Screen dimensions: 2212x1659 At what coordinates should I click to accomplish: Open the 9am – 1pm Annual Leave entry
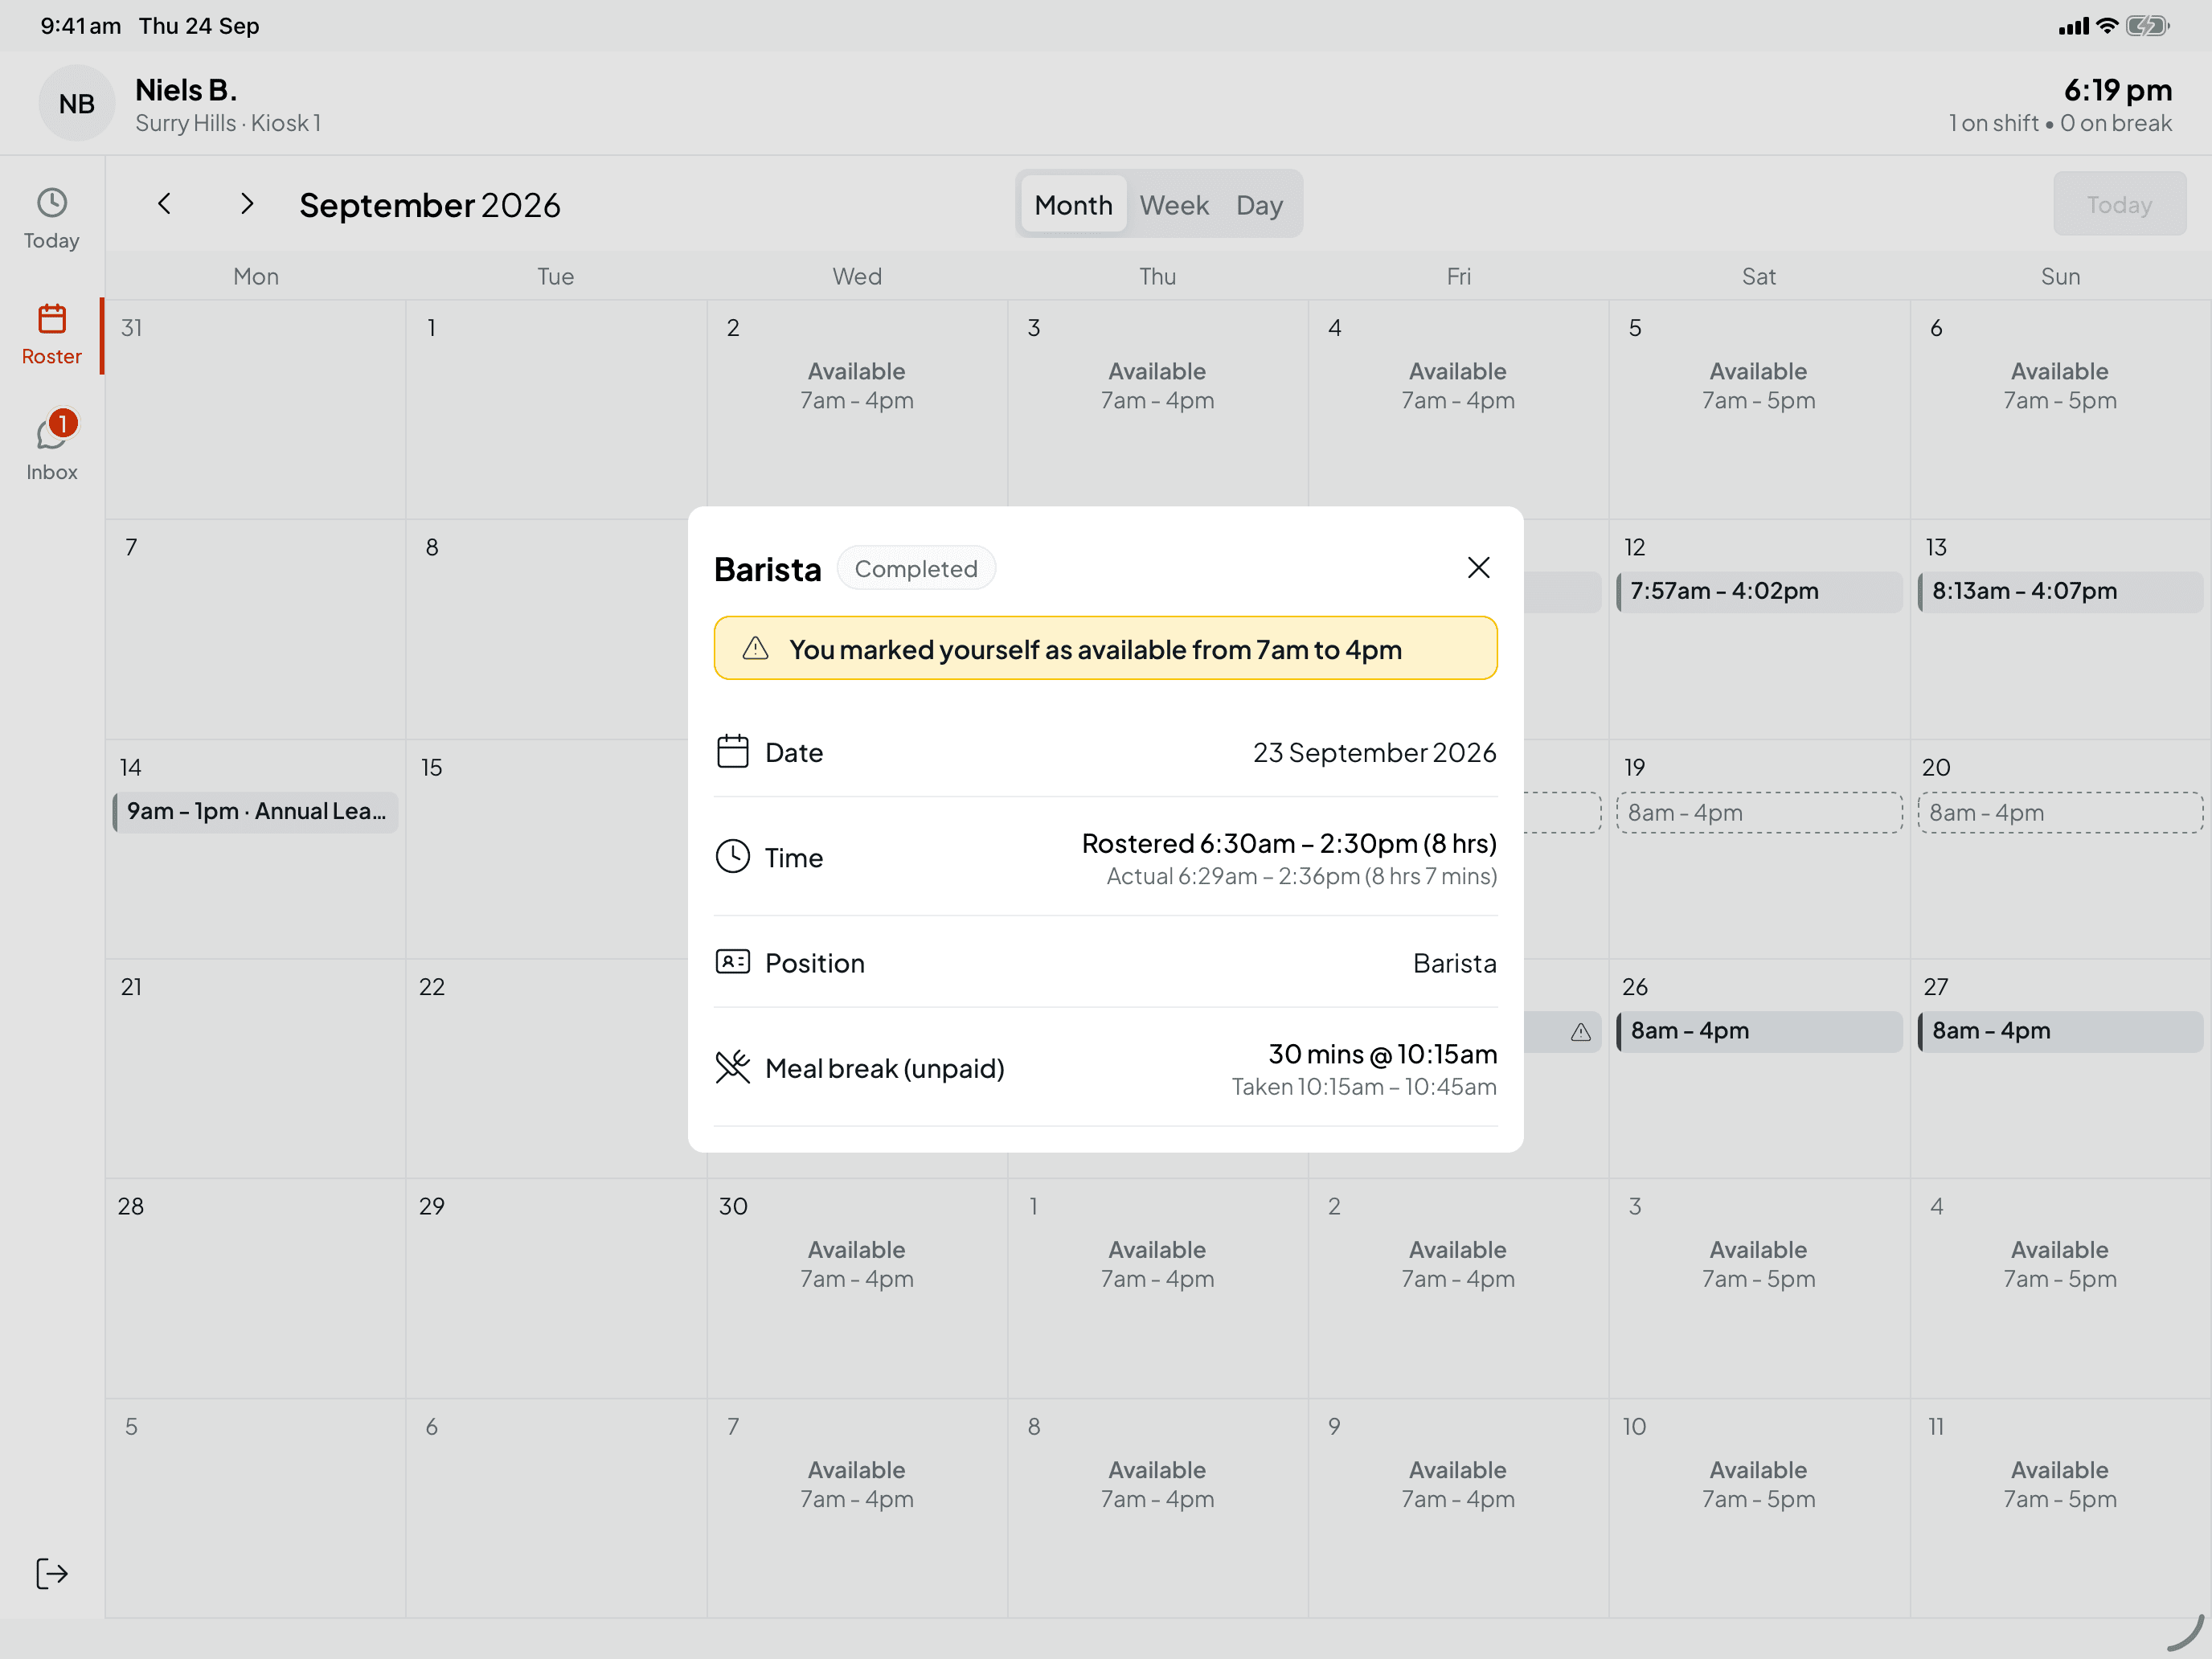256,811
